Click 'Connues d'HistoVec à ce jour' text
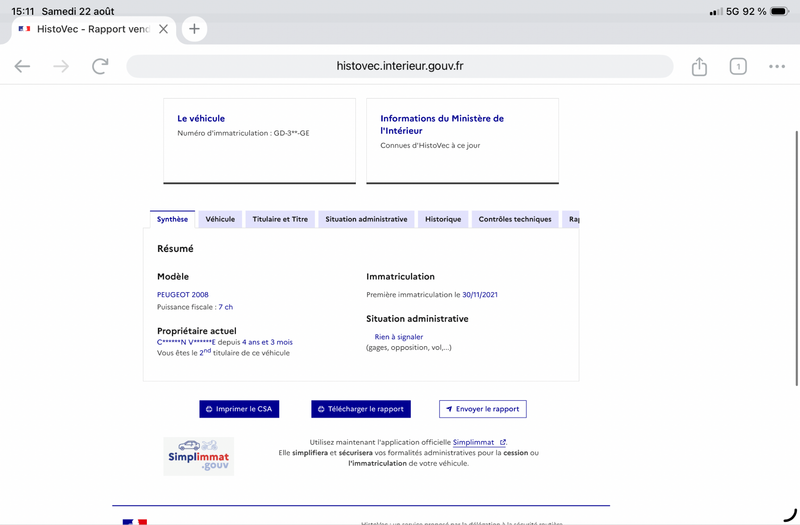The width and height of the screenshot is (800, 525). 430,145
